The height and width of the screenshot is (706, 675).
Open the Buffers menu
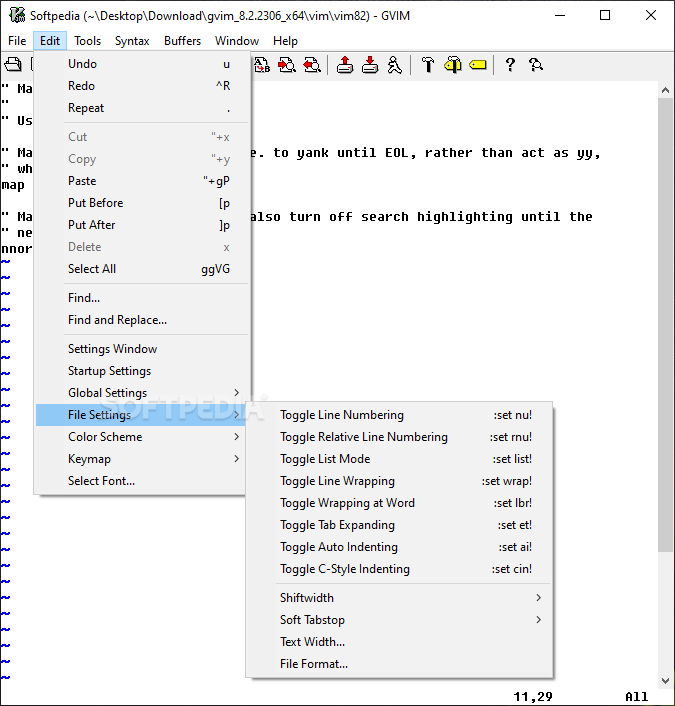182,41
